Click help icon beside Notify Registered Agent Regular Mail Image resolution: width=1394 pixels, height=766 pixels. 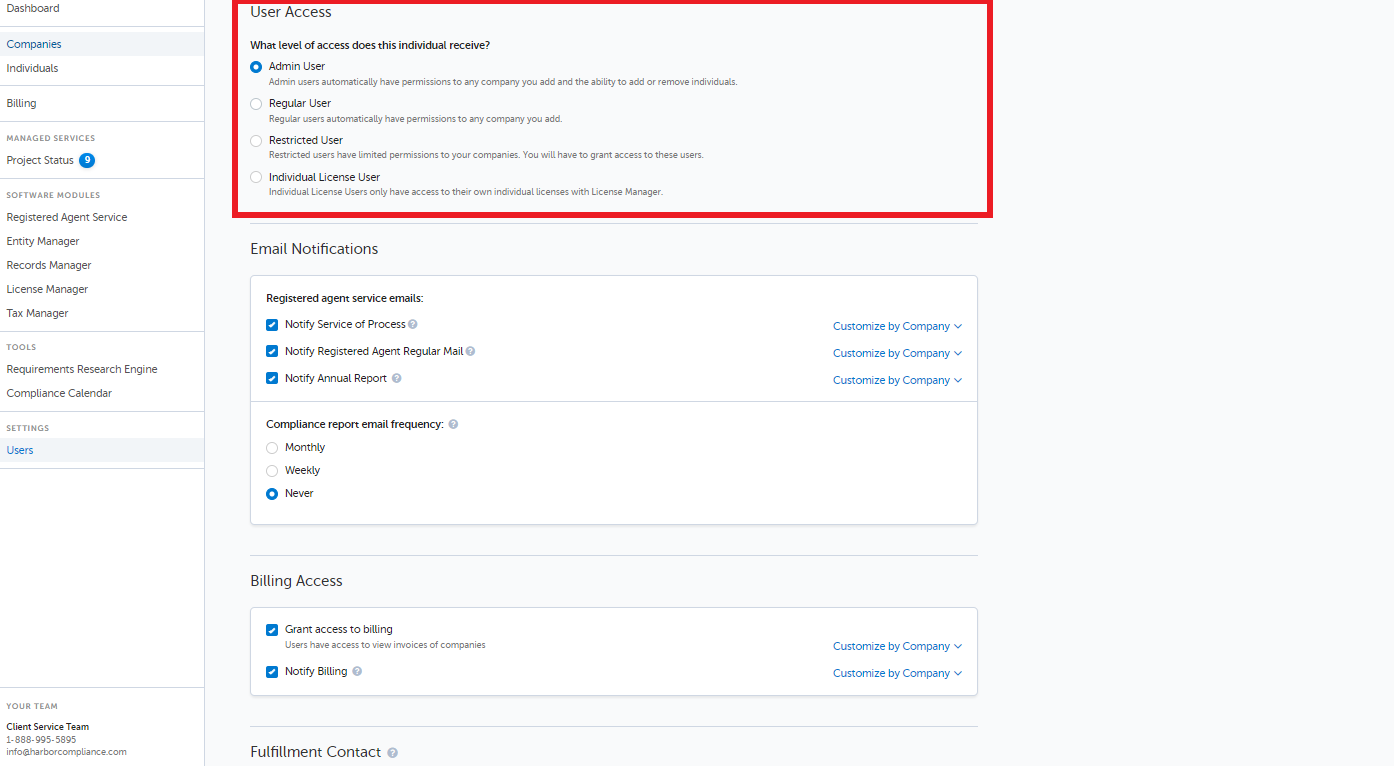[470, 351]
